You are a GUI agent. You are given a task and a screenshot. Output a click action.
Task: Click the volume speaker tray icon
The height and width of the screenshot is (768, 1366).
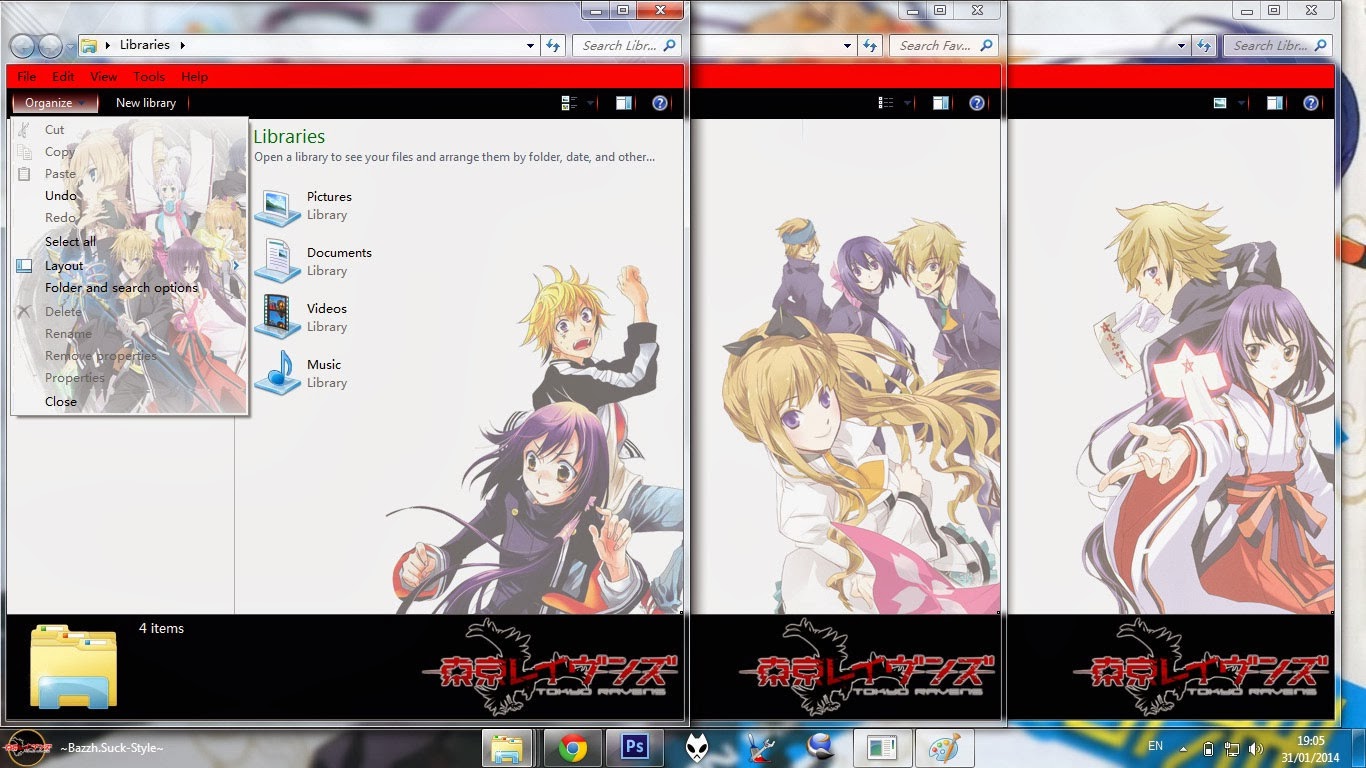point(1256,748)
